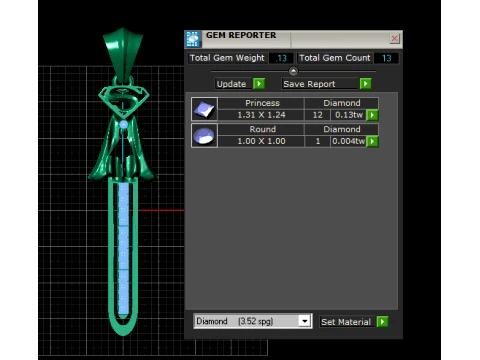Click the 'Princess' shape cell
Screen dimensions: 480x360
[261, 103]
